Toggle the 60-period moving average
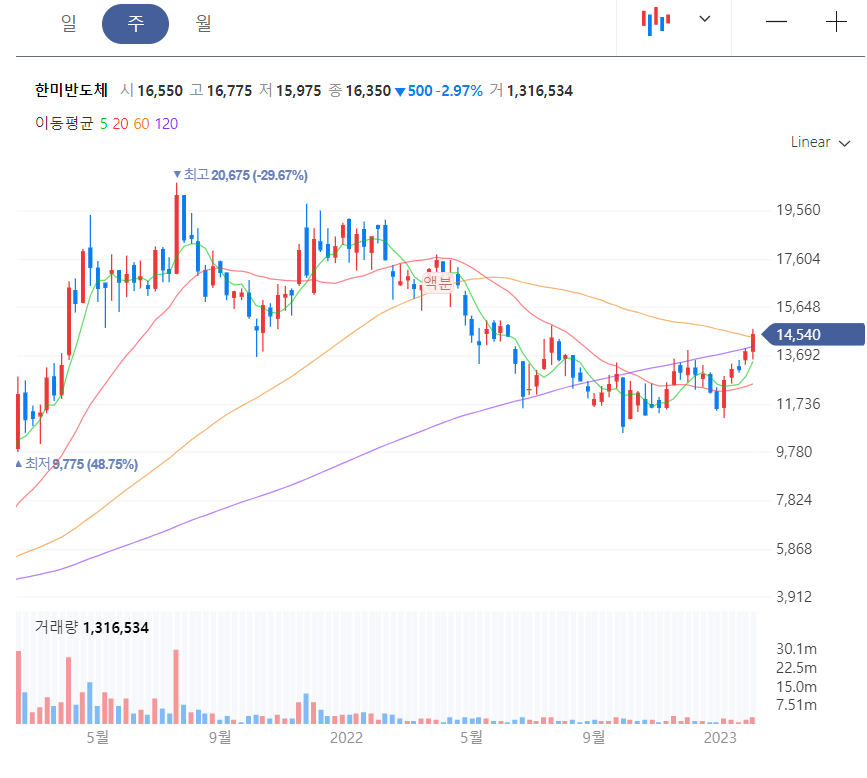This screenshot has height=778, width=867. 142,124
